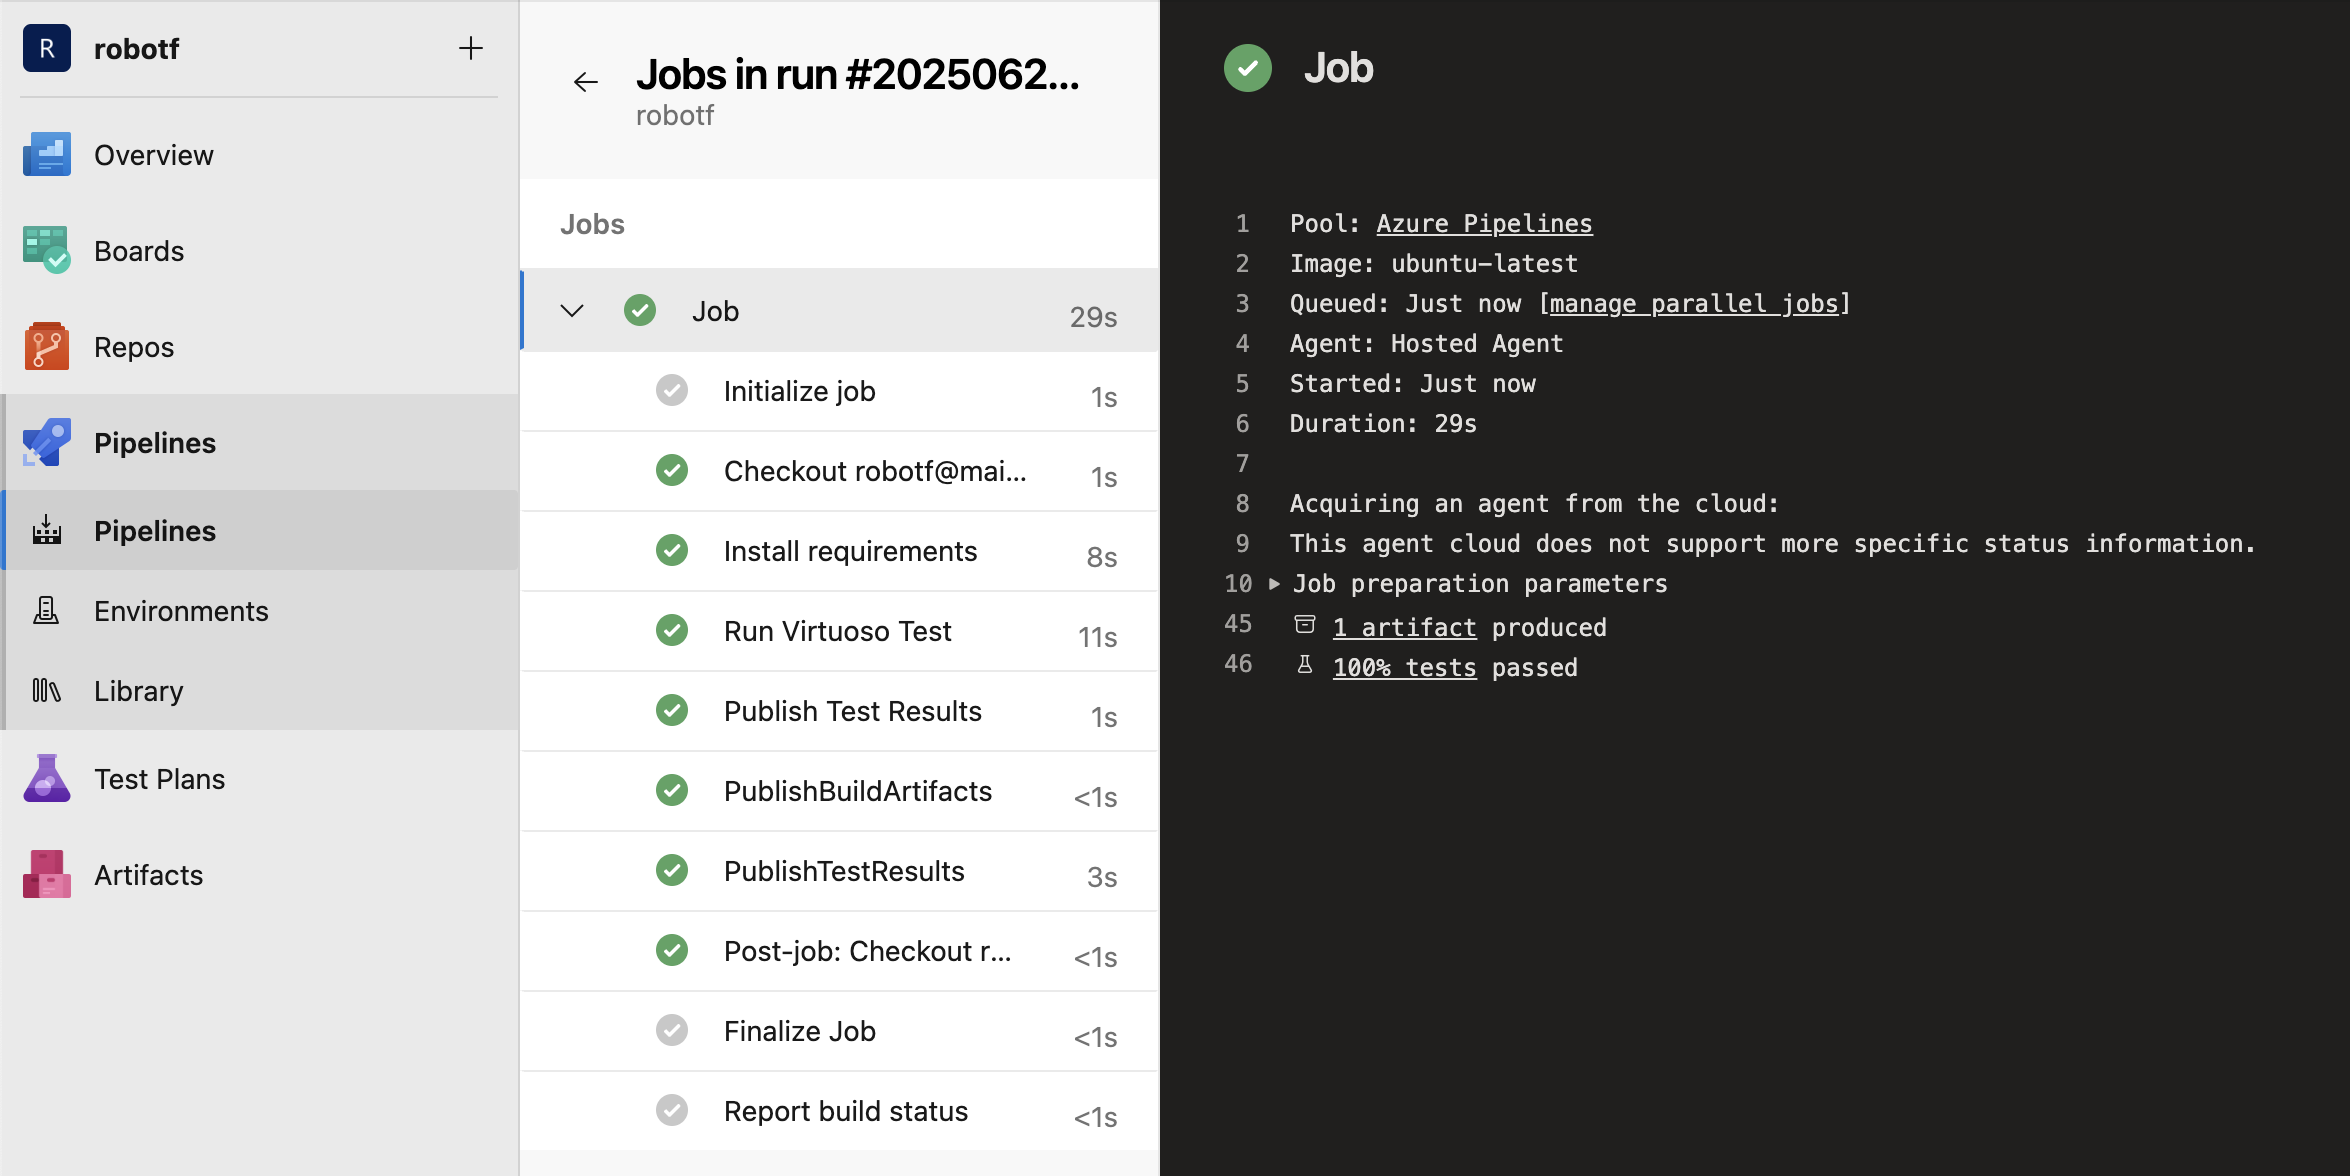Image resolution: width=2350 pixels, height=1176 pixels.
Task: Click the Artifacts package icon
Action: pyautogui.click(x=47, y=875)
